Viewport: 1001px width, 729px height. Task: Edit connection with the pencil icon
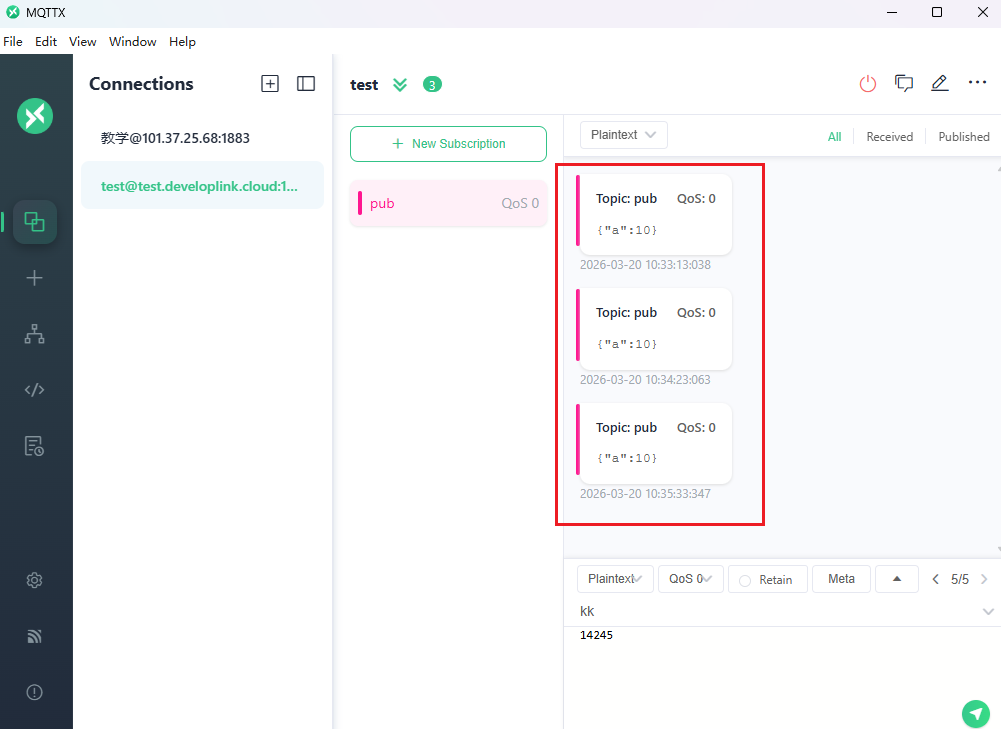pyautogui.click(x=939, y=84)
